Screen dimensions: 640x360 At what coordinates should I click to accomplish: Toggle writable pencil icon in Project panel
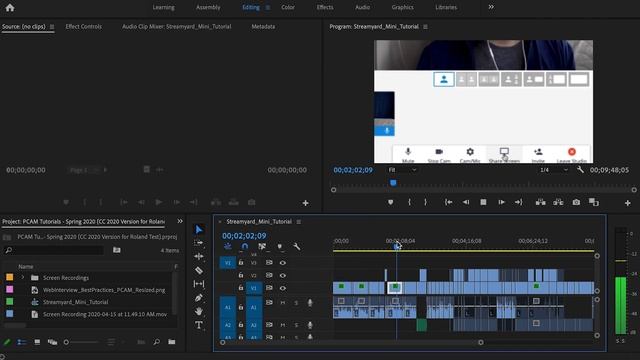7,342
